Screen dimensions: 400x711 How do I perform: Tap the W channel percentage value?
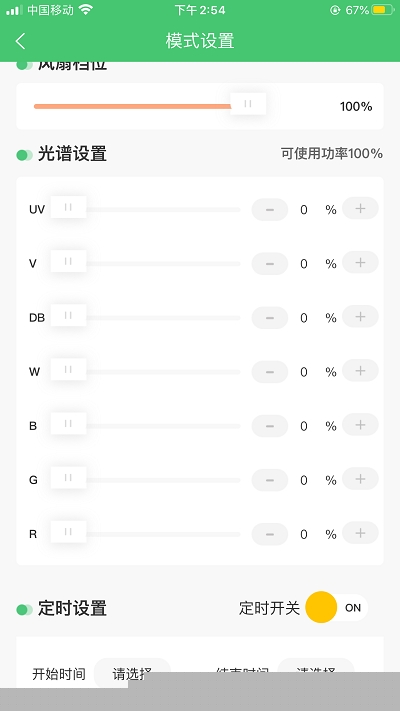304,372
